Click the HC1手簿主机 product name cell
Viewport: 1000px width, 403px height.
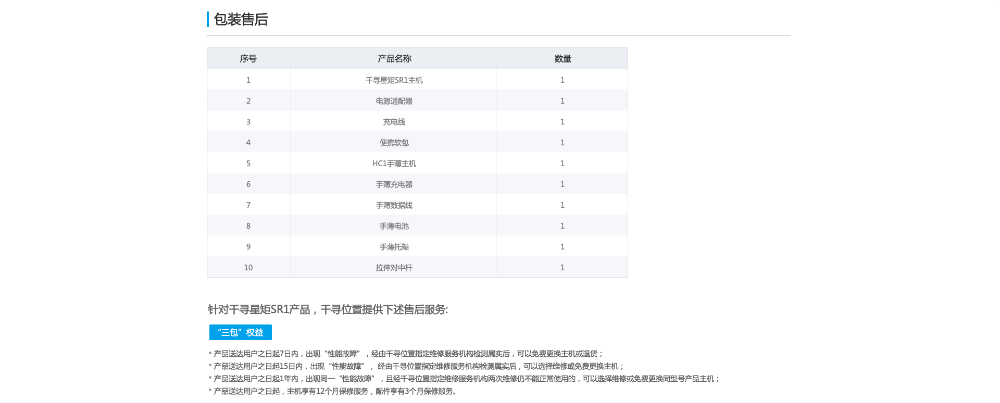point(394,163)
